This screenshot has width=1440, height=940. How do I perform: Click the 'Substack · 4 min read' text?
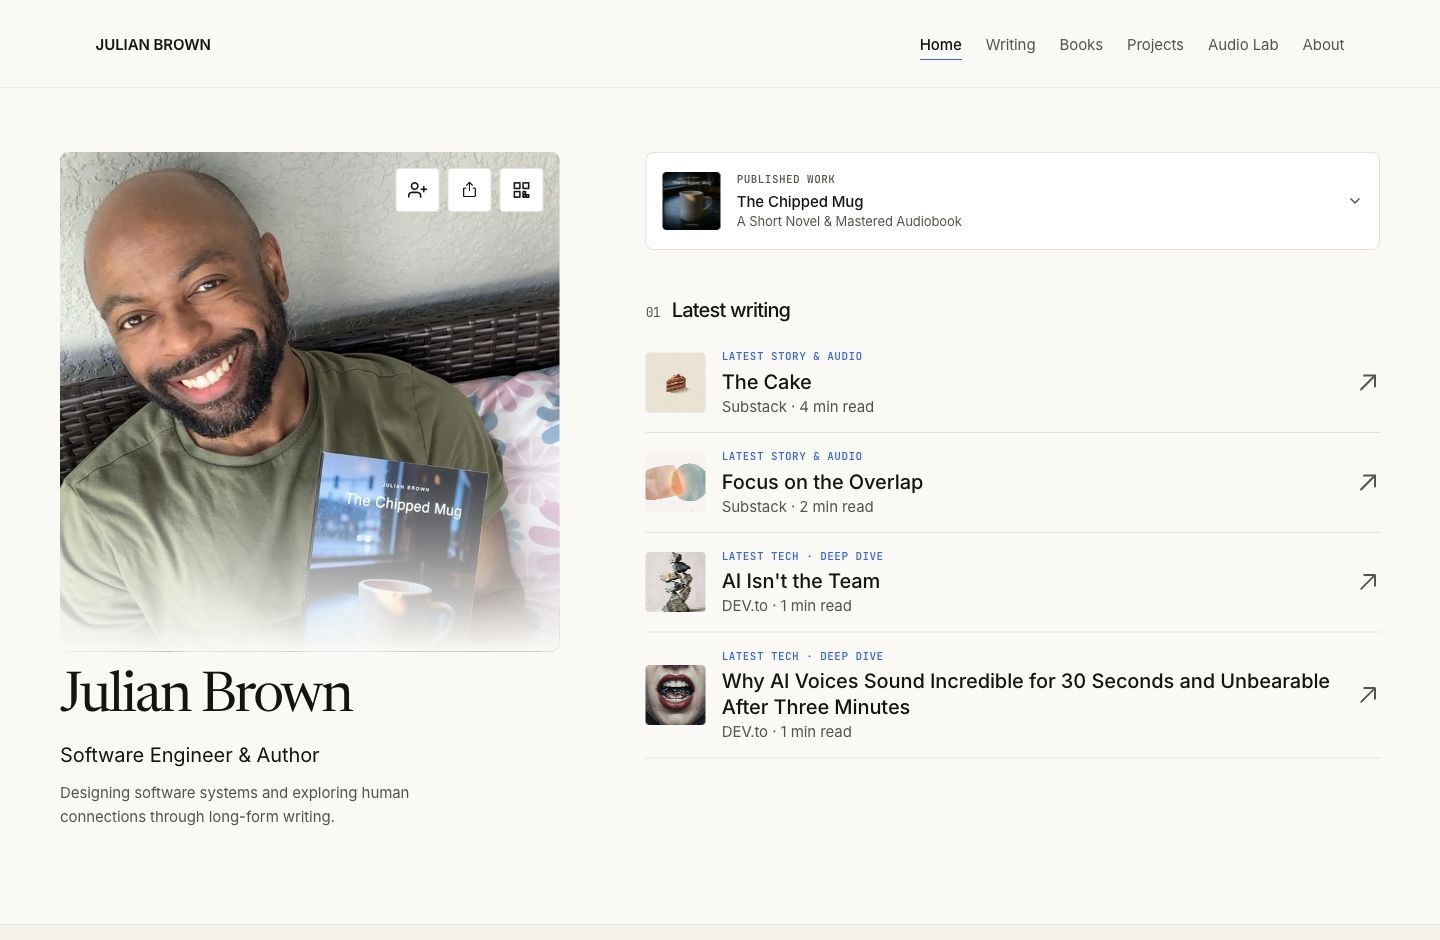[798, 407]
